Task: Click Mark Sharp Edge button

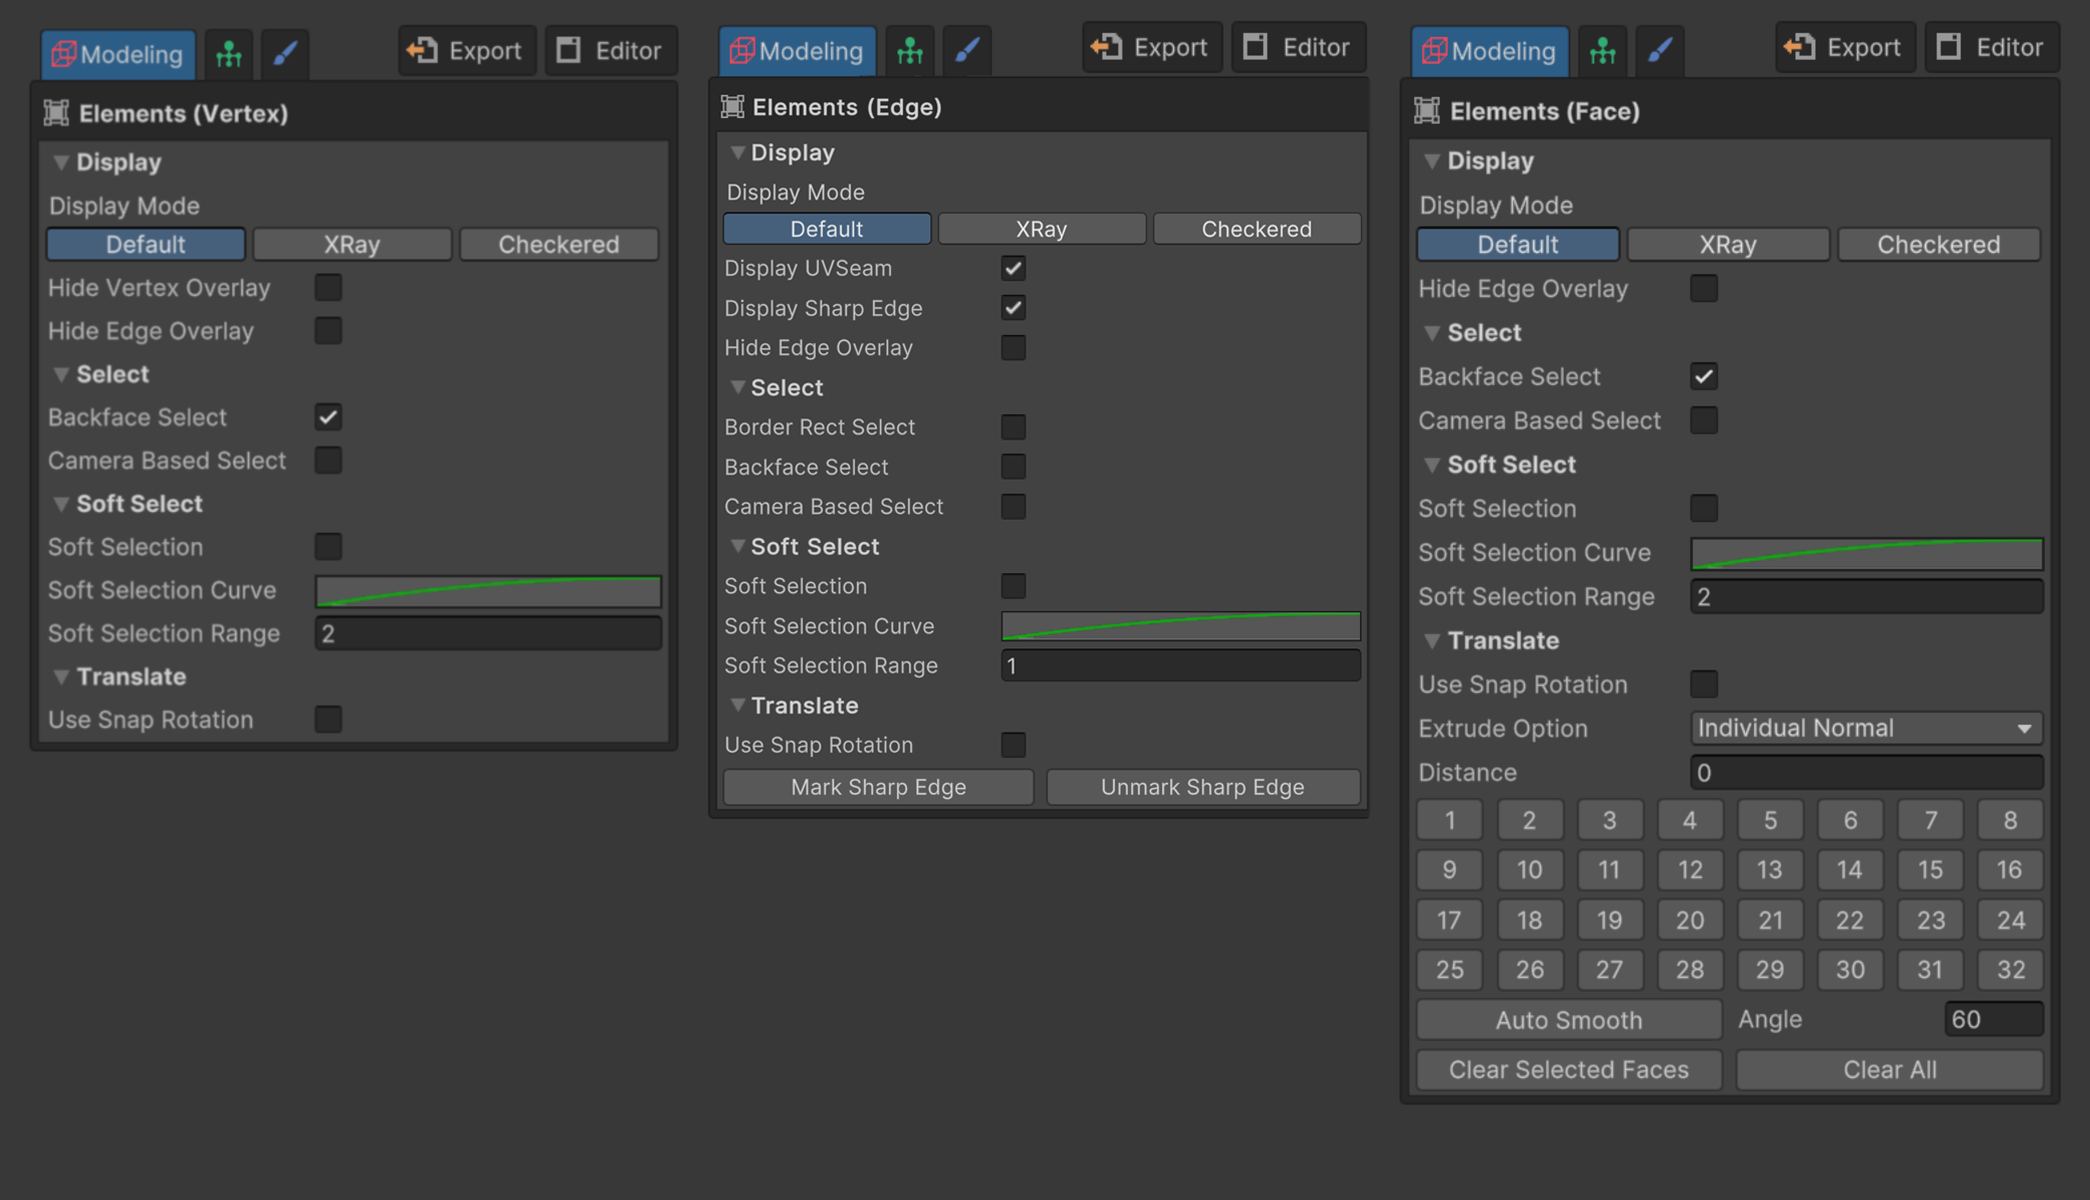Action: (x=878, y=787)
